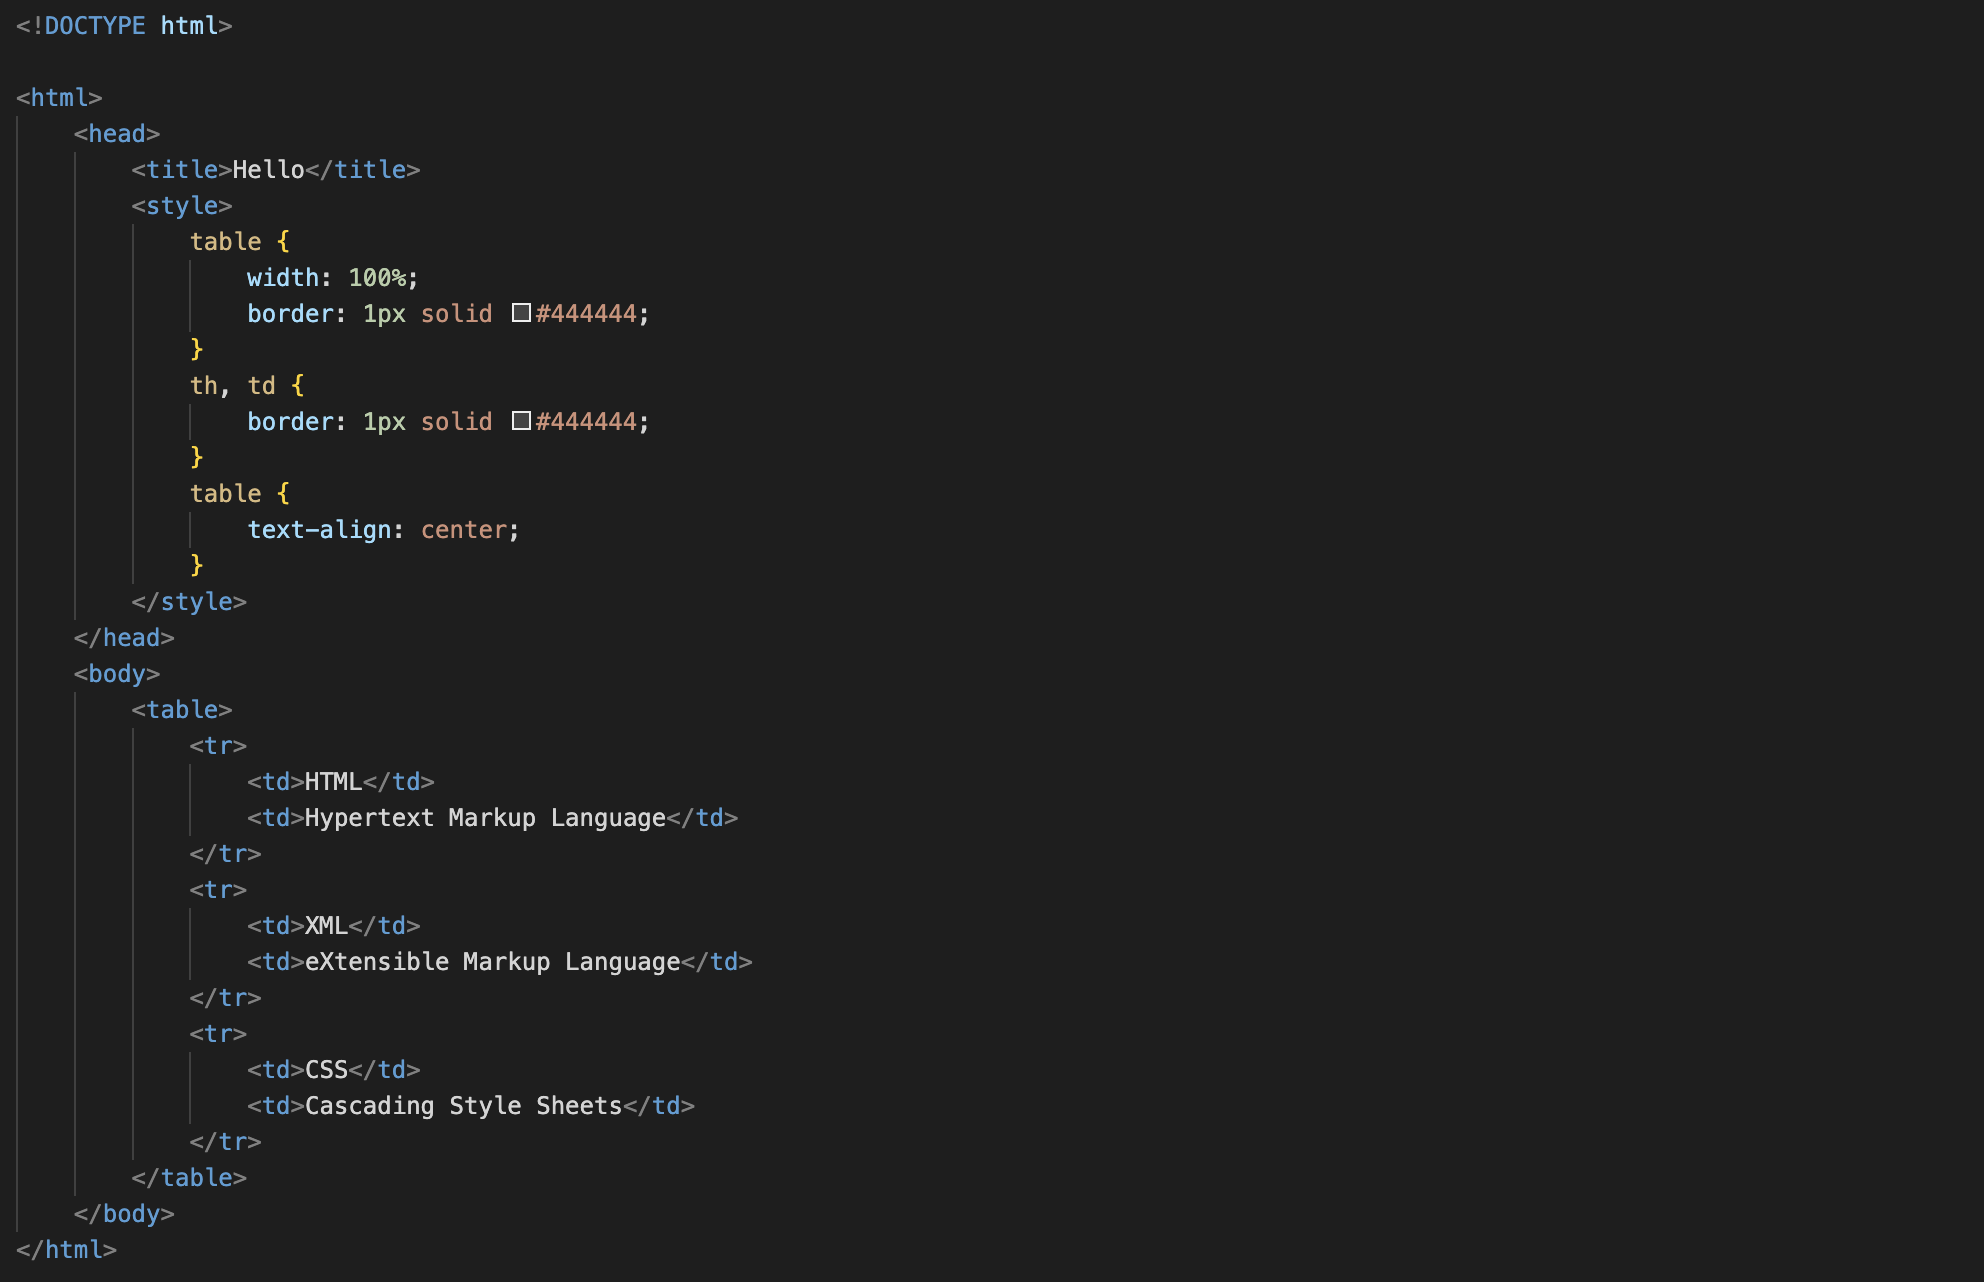The image size is (1984, 1282).
Task: Click the CSS table cell text
Action: click(326, 1070)
